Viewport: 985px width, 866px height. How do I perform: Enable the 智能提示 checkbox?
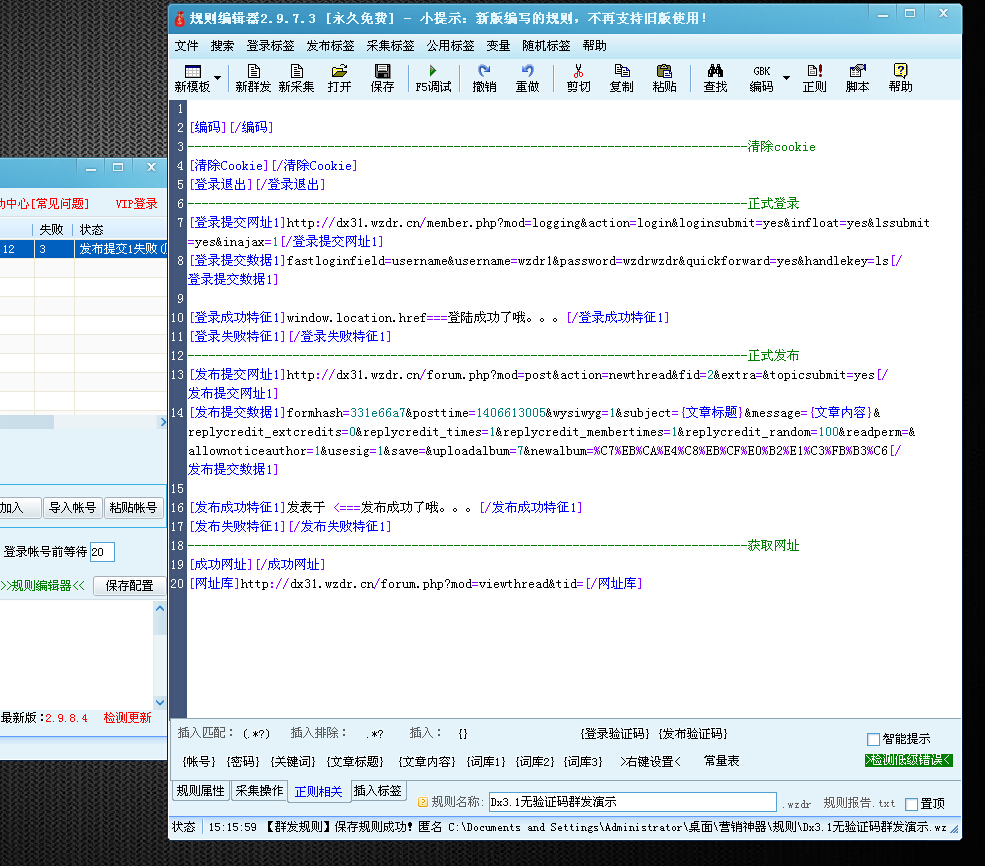pyautogui.click(x=873, y=739)
